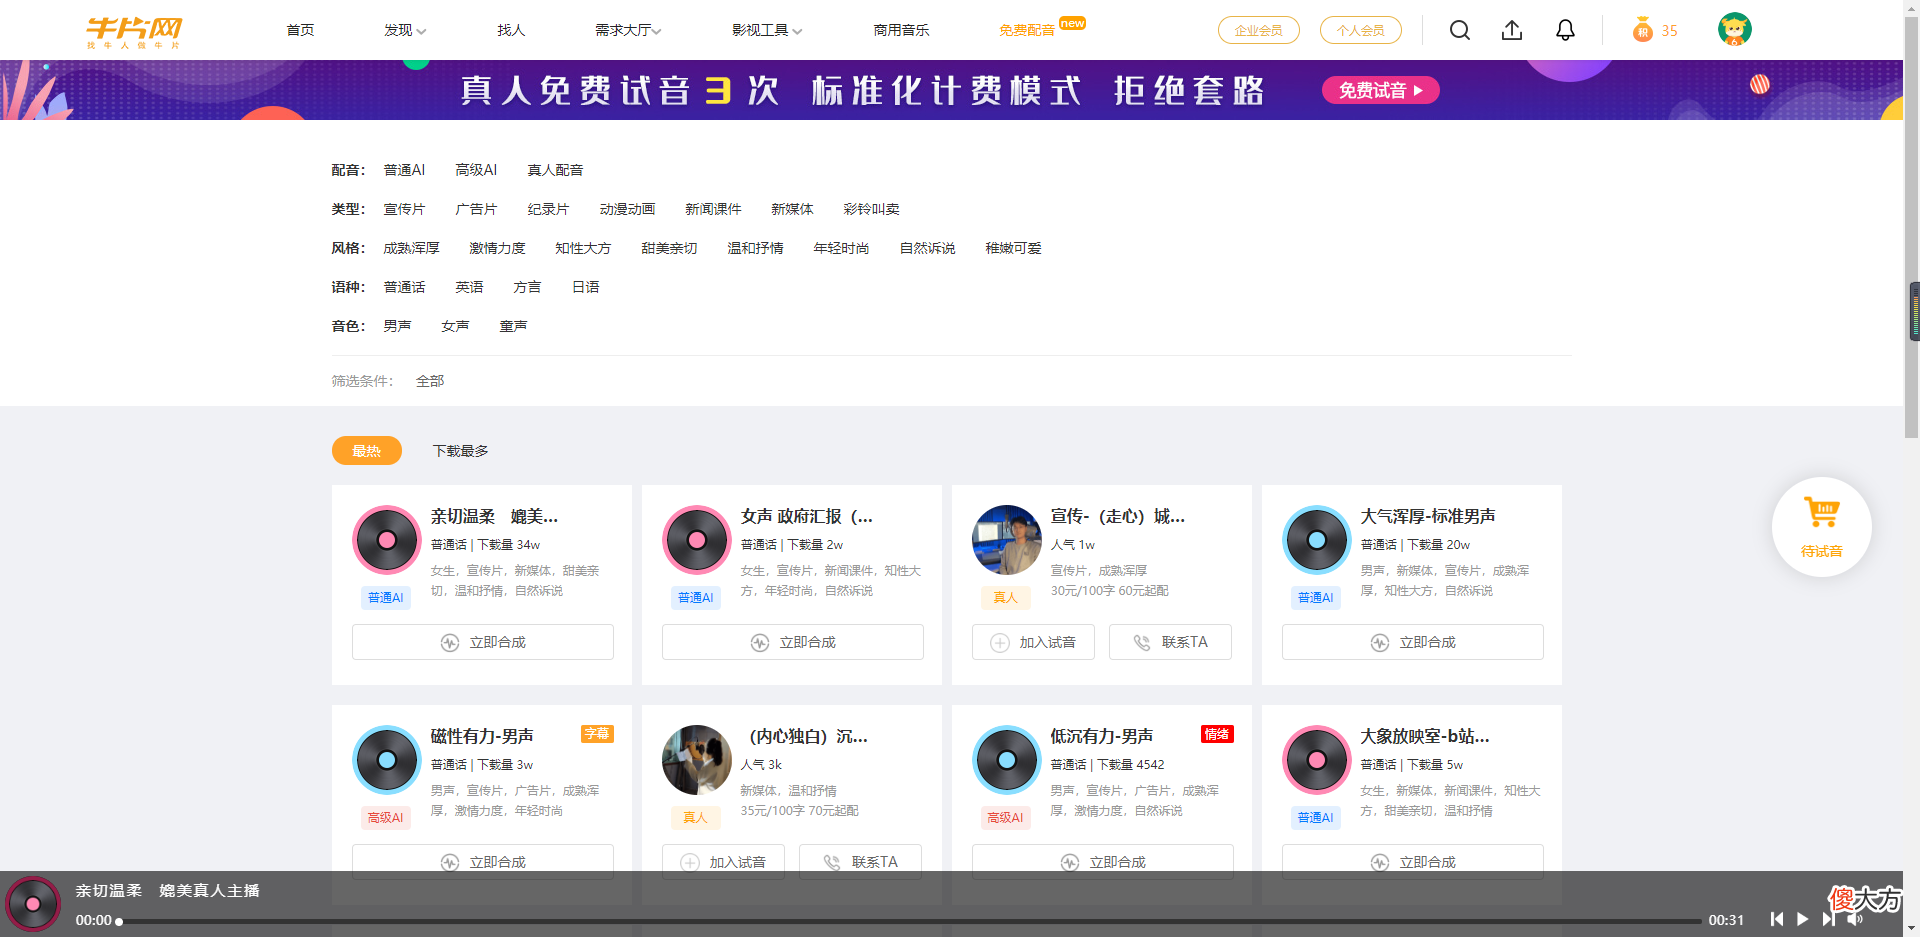Filter 风格 by 甜美亲切
The height and width of the screenshot is (937, 1920).
[669, 248]
